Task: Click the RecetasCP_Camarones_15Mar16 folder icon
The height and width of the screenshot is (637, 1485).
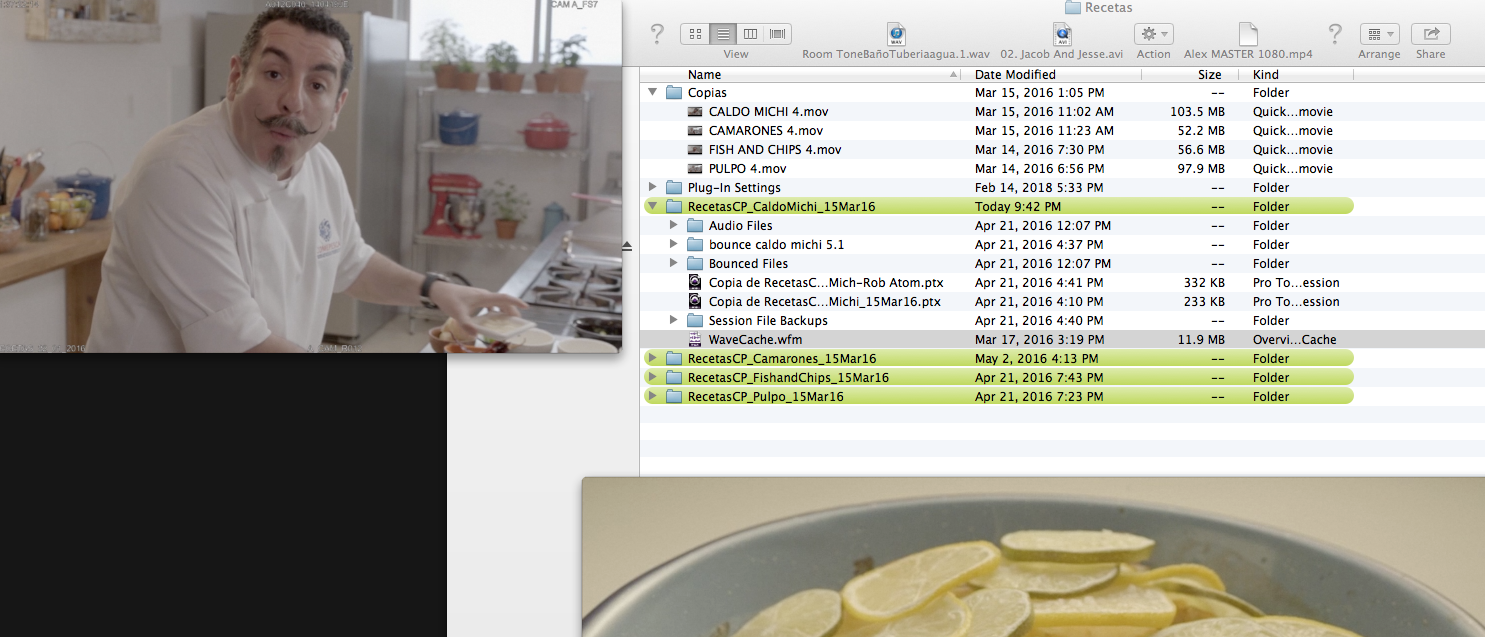Action: coord(674,358)
